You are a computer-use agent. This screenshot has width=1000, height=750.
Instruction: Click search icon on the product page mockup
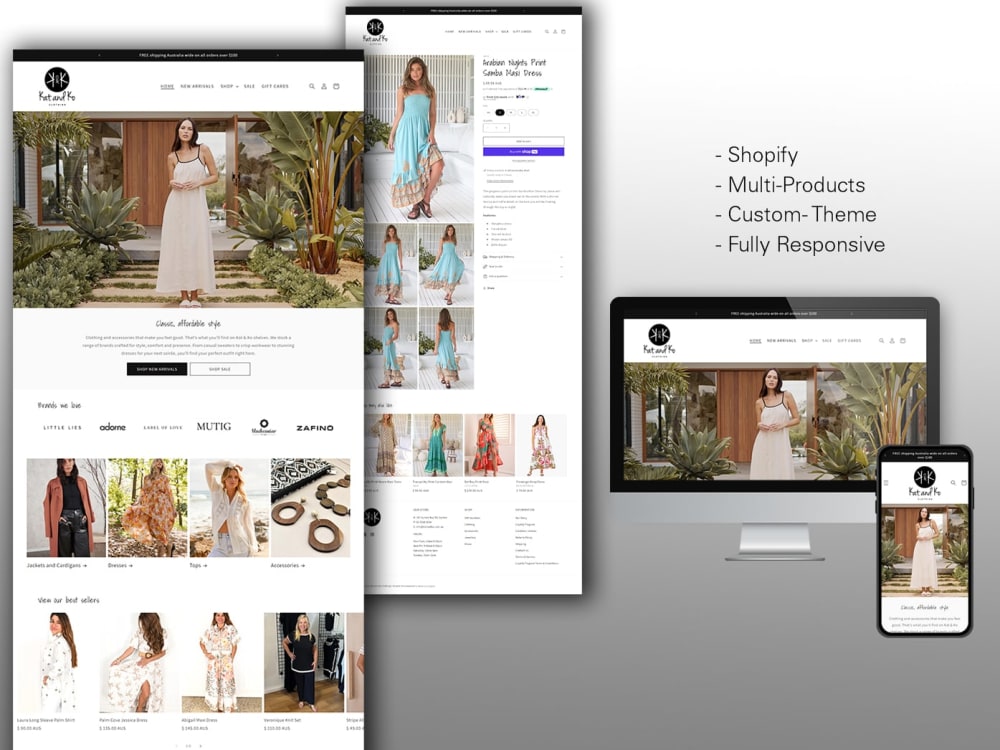[547, 31]
